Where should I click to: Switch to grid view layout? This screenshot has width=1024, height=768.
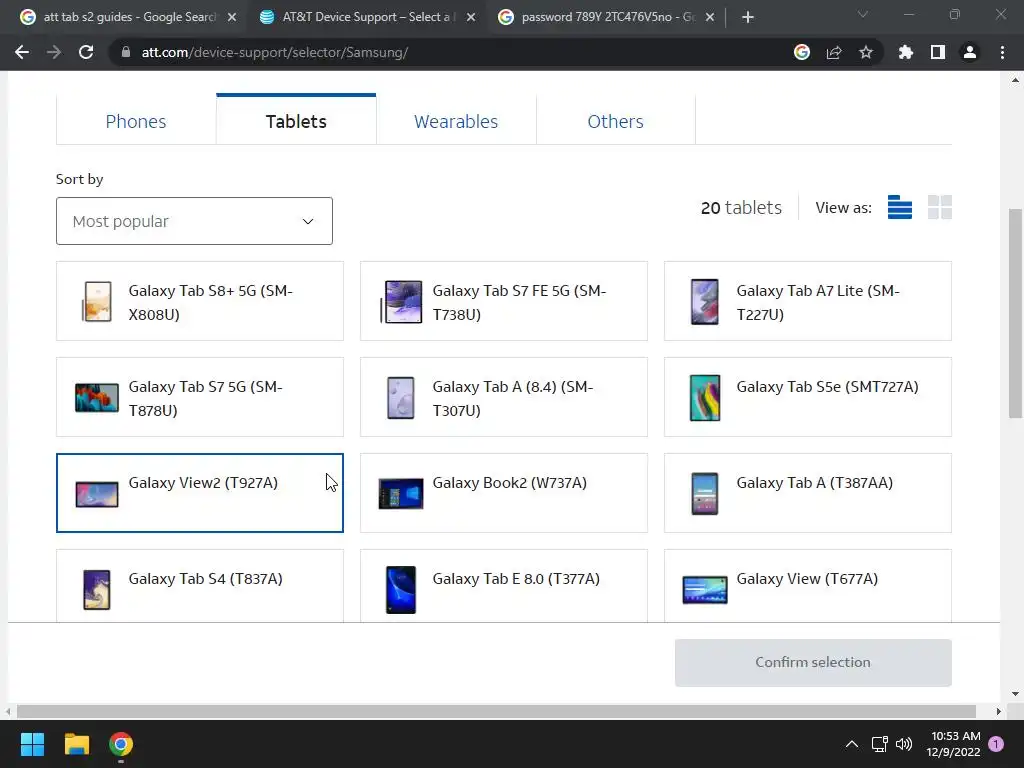pos(940,208)
